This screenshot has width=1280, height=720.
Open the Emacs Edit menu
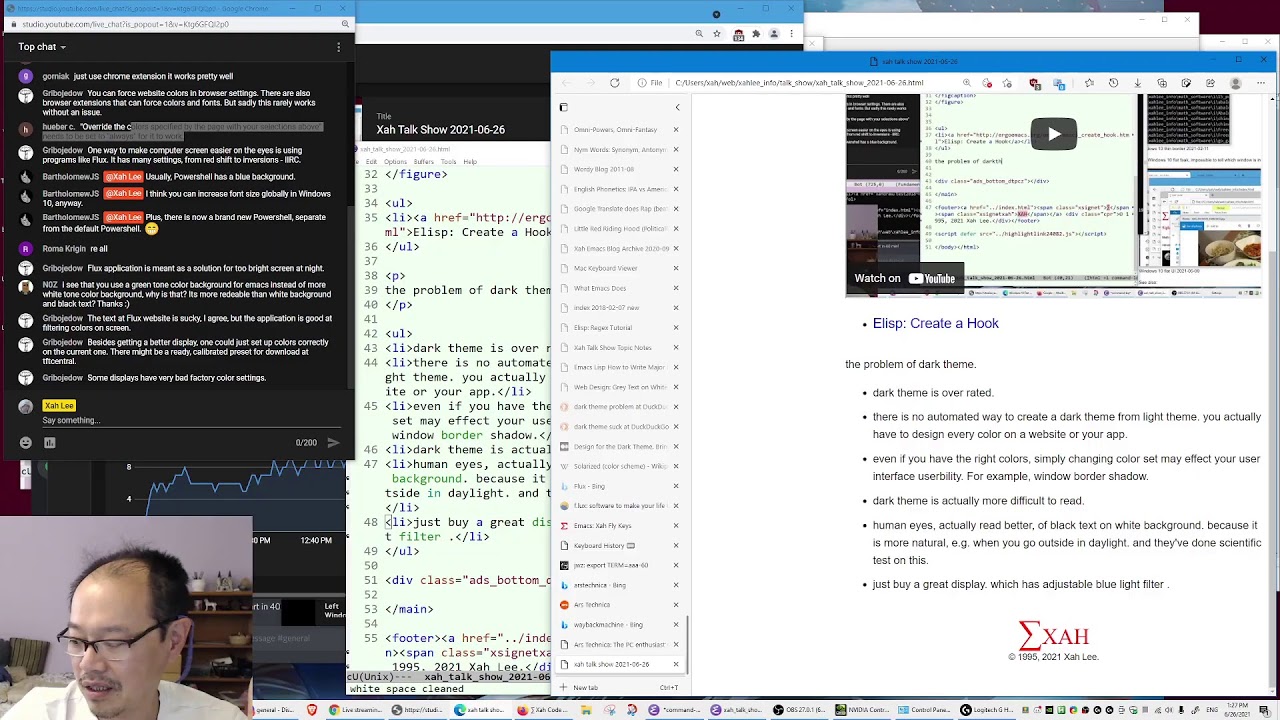pyautogui.click(x=371, y=161)
